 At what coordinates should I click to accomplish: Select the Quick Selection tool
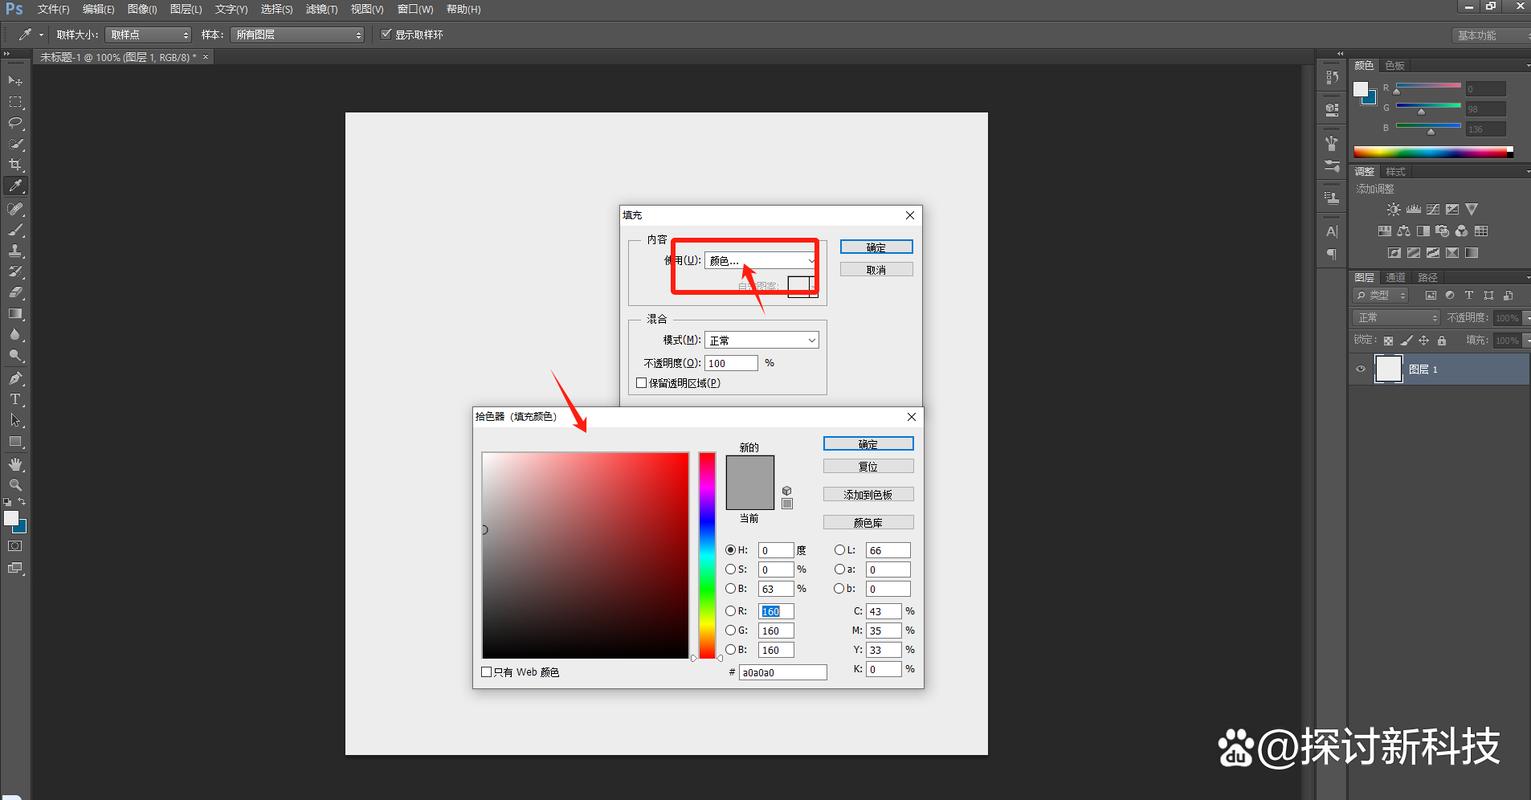coord(15,144)
